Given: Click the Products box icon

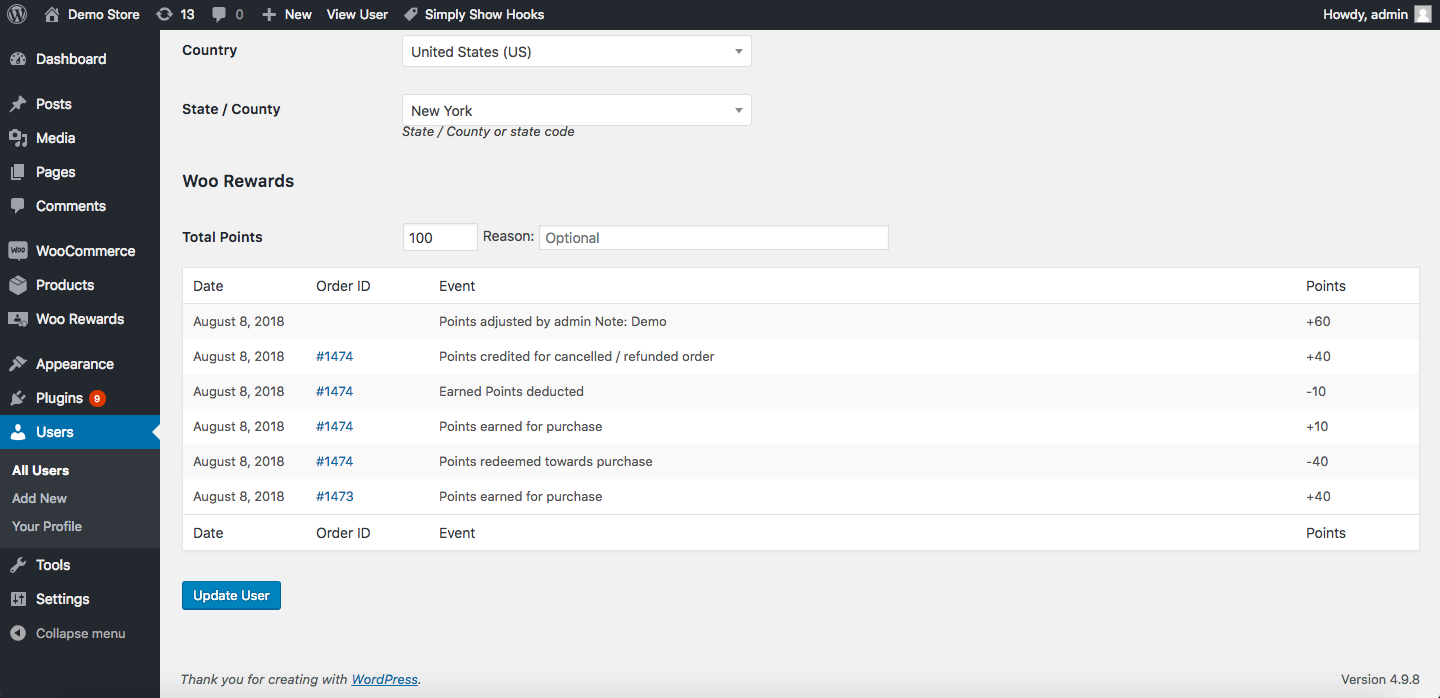Looking at the screenshot, I should 18,285.
